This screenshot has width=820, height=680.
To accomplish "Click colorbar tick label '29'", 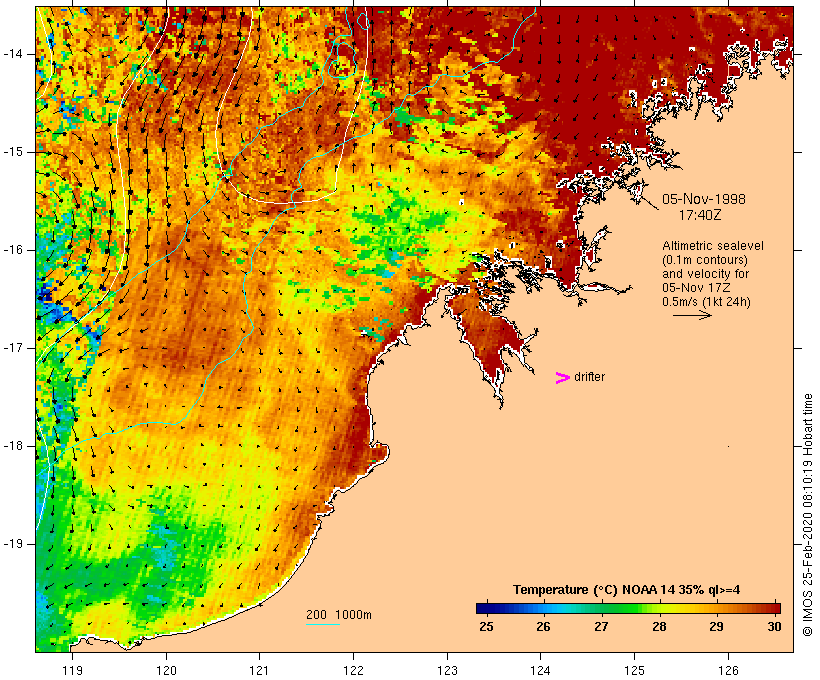I will [x=716, y=627].
